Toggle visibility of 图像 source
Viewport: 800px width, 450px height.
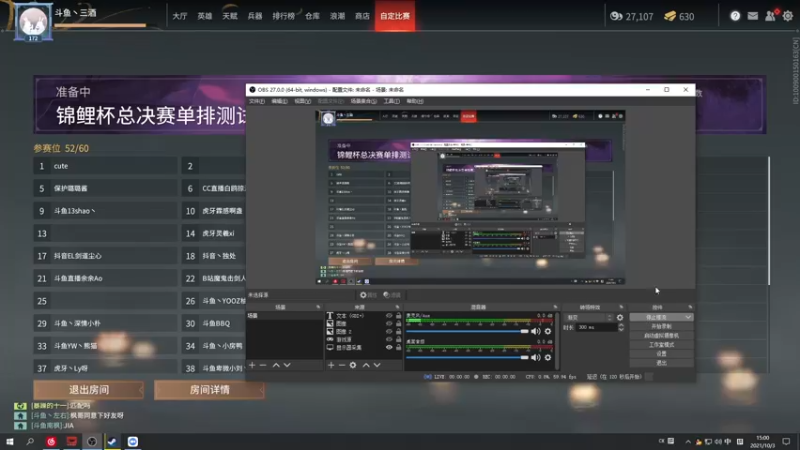click(x=389, y=323)
